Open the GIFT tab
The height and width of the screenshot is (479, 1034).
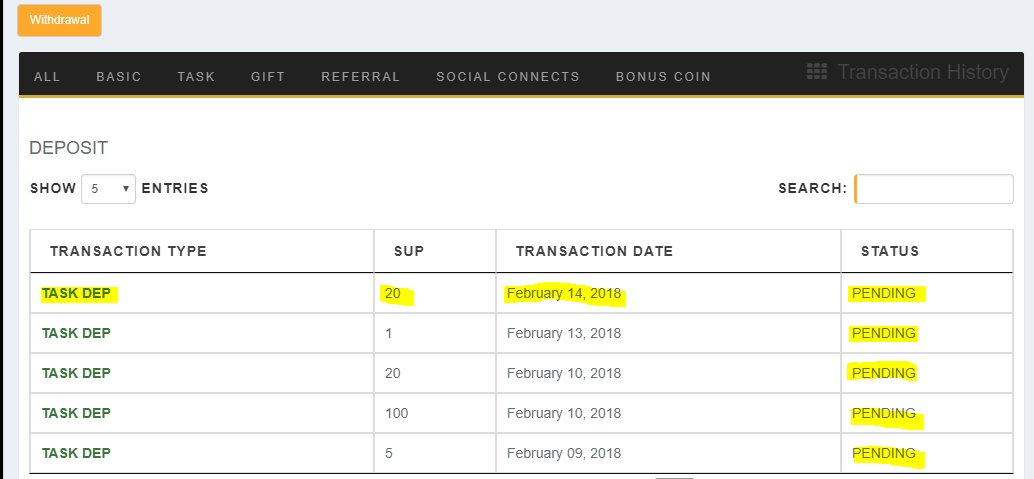(268, 77)
